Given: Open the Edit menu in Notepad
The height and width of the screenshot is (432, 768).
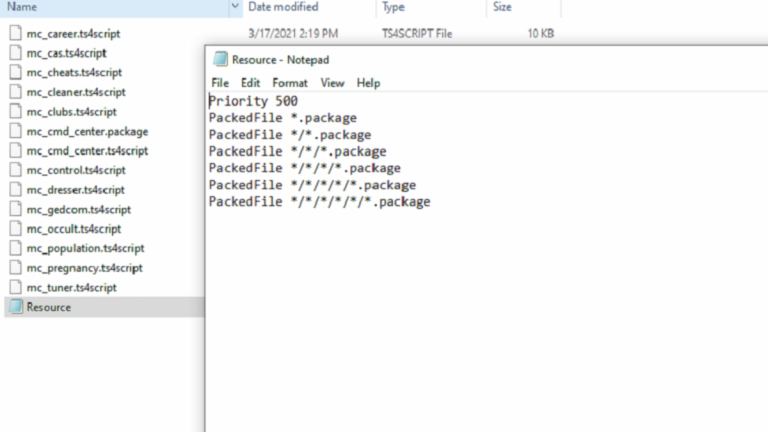Looking at the screenshot, I should (x=250, y=83).
